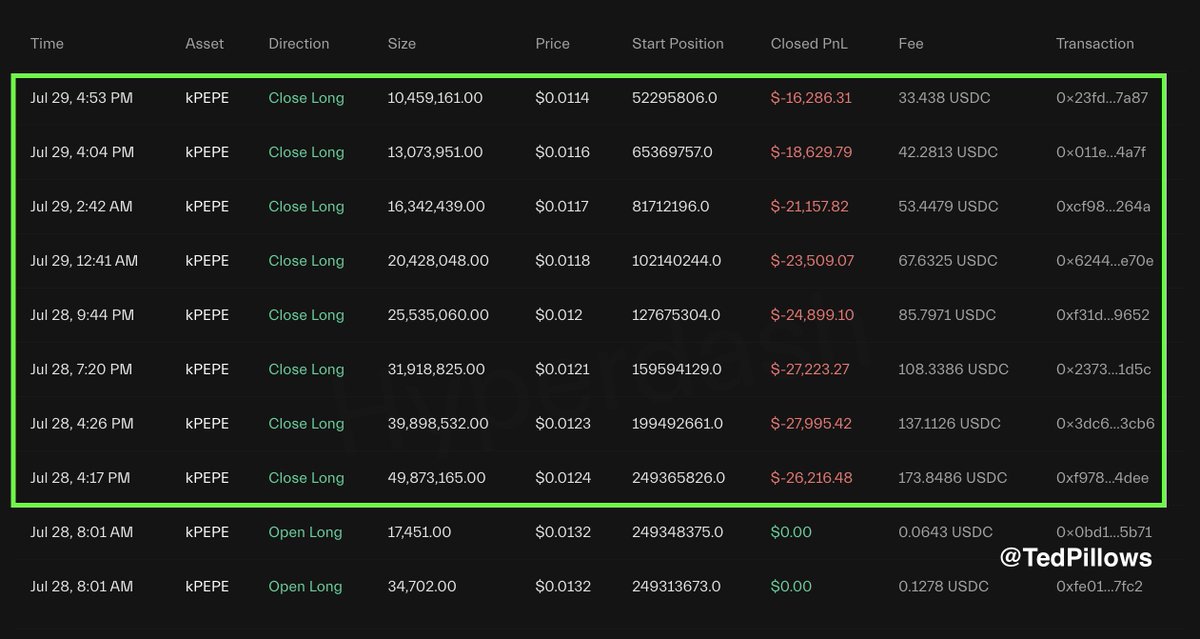Image resolution: width=1200 pixels, height=639 pixels.
Task: Click the price $0.0124
Action: [x=563, y=477]
